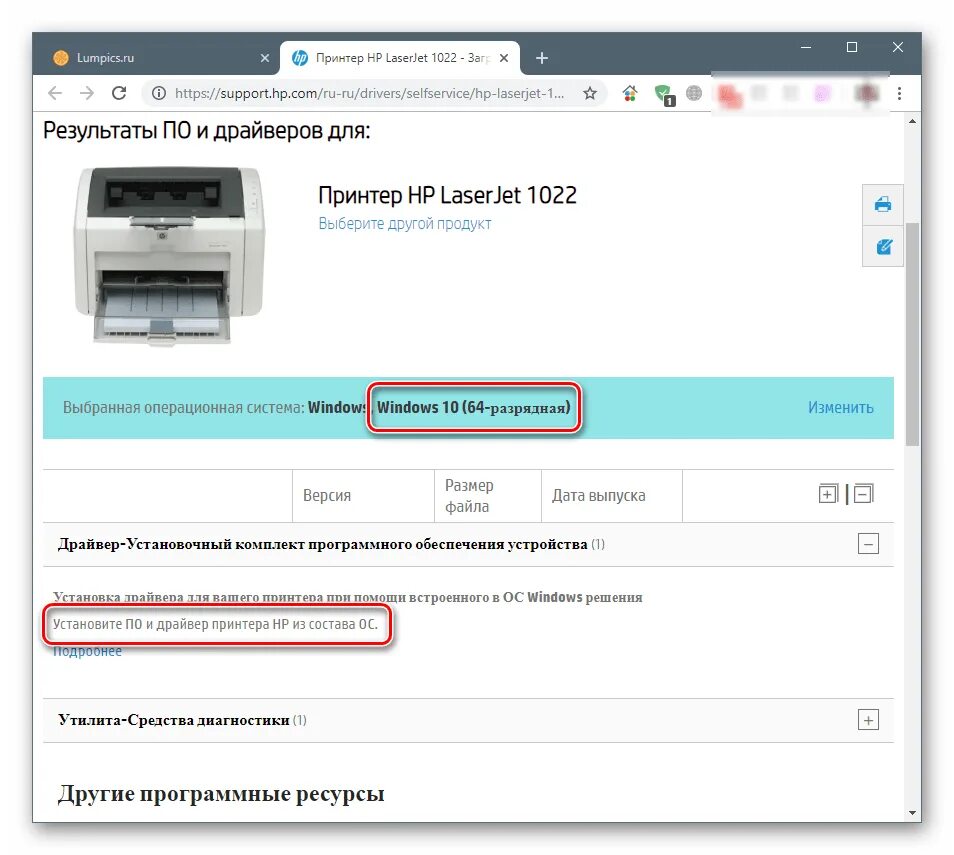The height and width of the screenshot is (855, 954).
Task: Reload the page with the refresh icon
Action: click(x=119, y=93)
